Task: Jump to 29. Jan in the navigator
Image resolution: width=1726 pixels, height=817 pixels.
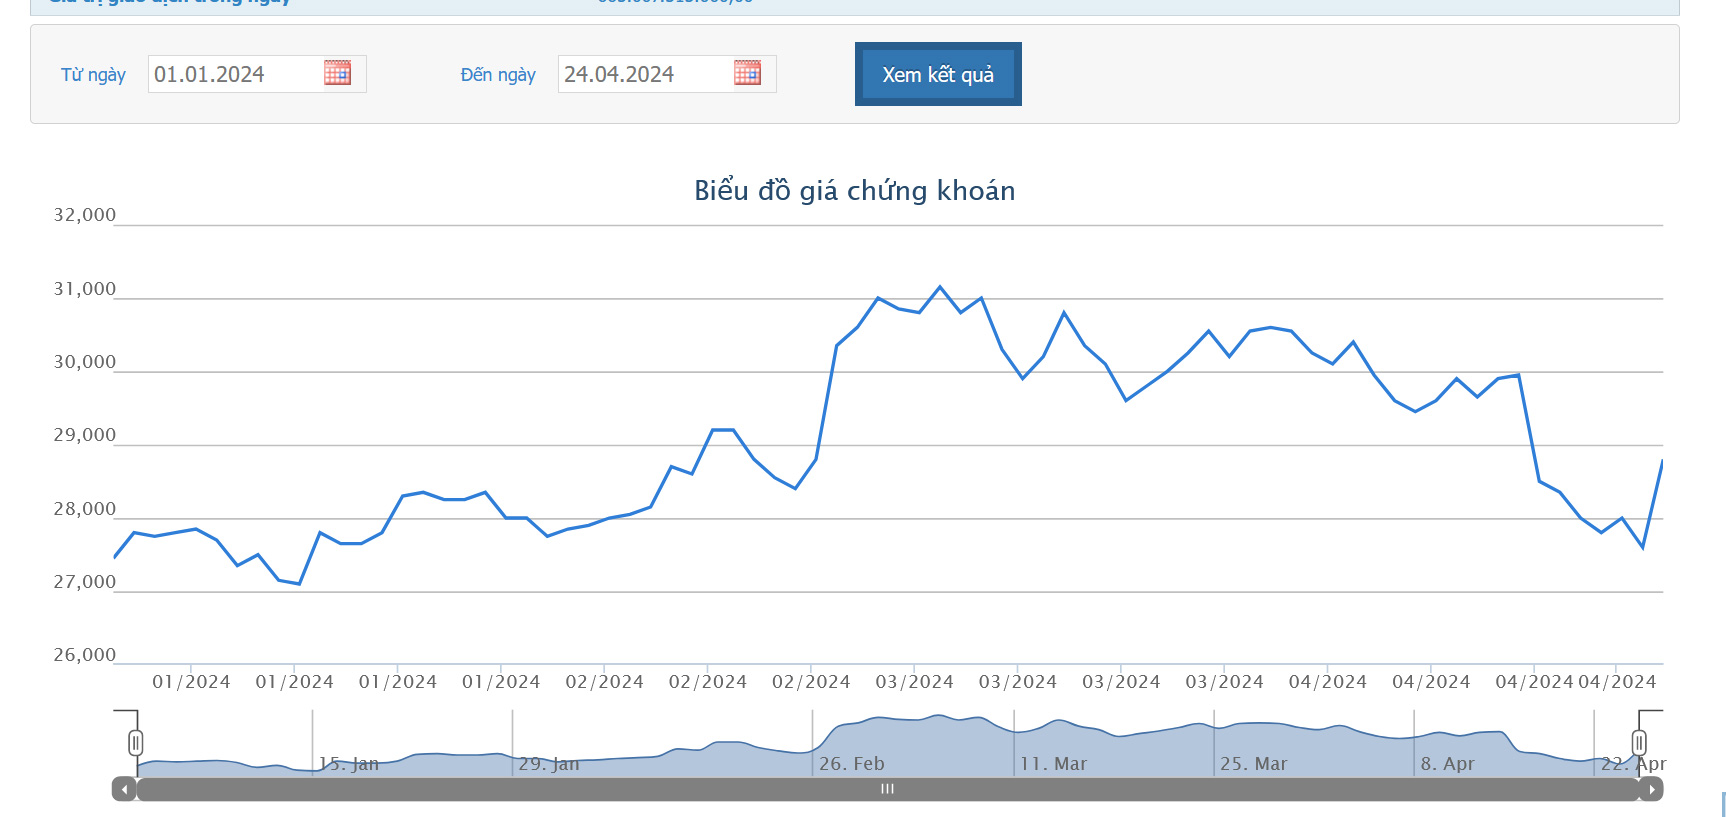Action: click(548, 764)
